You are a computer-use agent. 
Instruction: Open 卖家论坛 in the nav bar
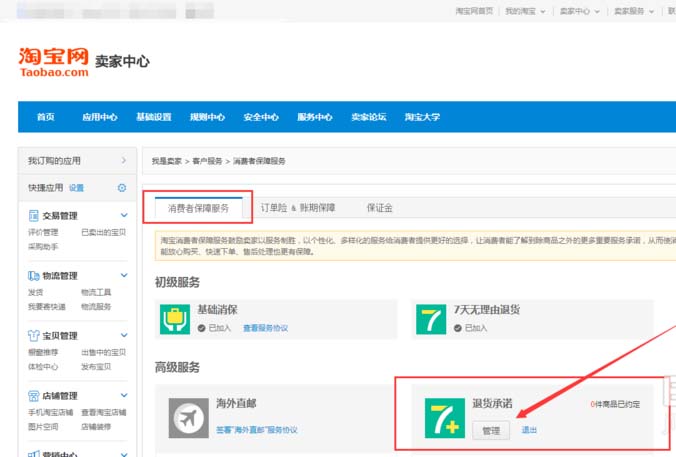click(369, 117)
